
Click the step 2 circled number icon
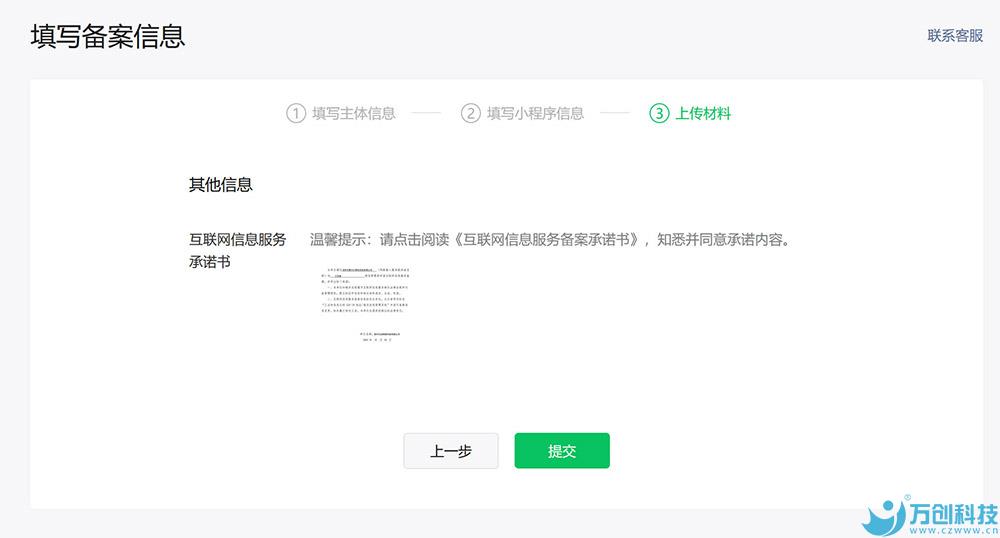470,113
